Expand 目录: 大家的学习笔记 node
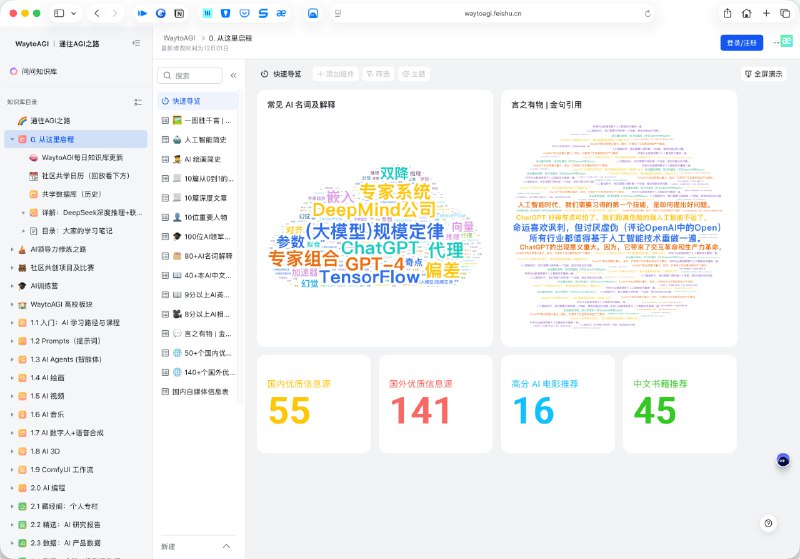Image resolution: width=800 pixels, height=559 pixels. coord(23,231)
